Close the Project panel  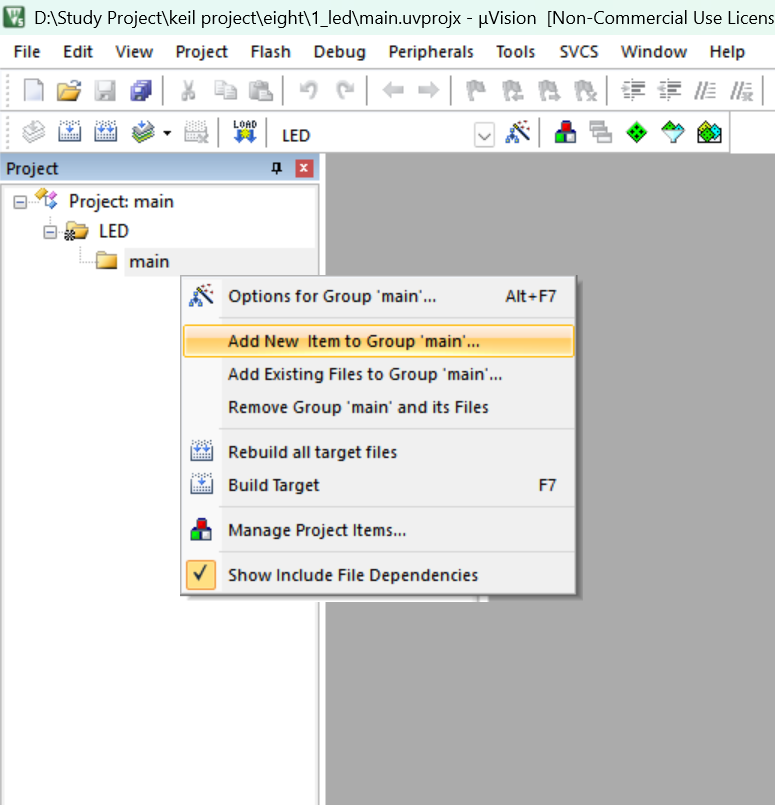[x=304, y=168]
